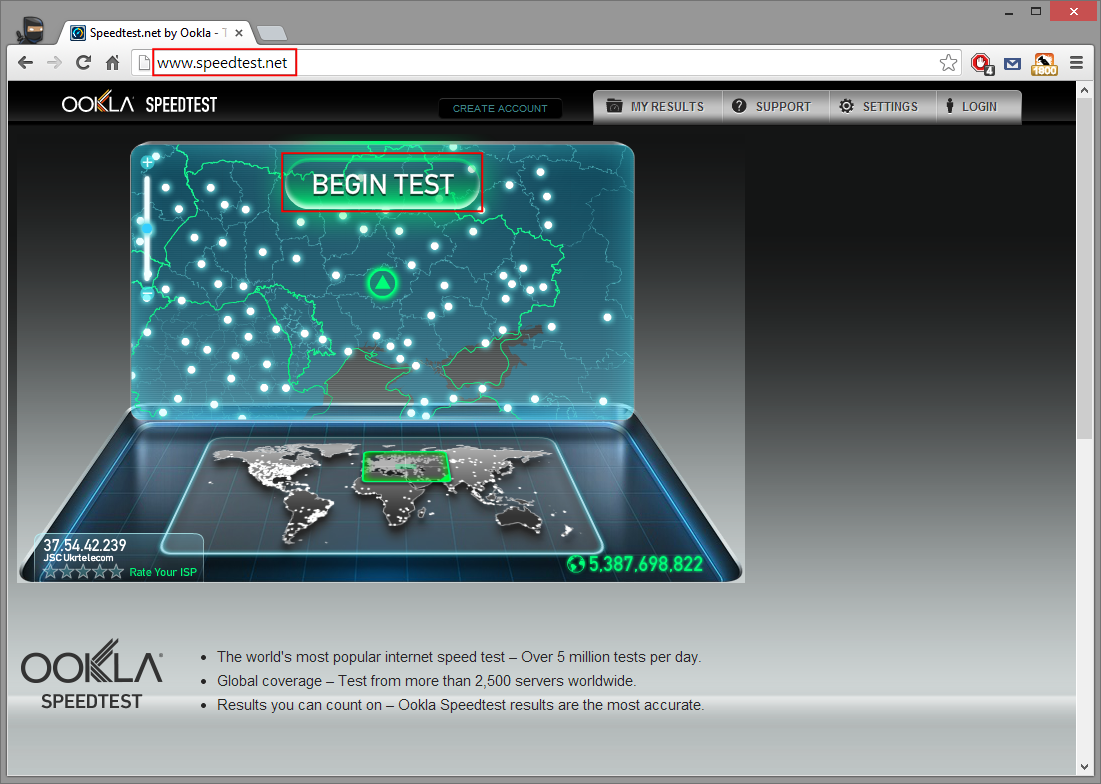Click text 'Results you can count on'
This screenshot has width=1101, height=784.
299,705
